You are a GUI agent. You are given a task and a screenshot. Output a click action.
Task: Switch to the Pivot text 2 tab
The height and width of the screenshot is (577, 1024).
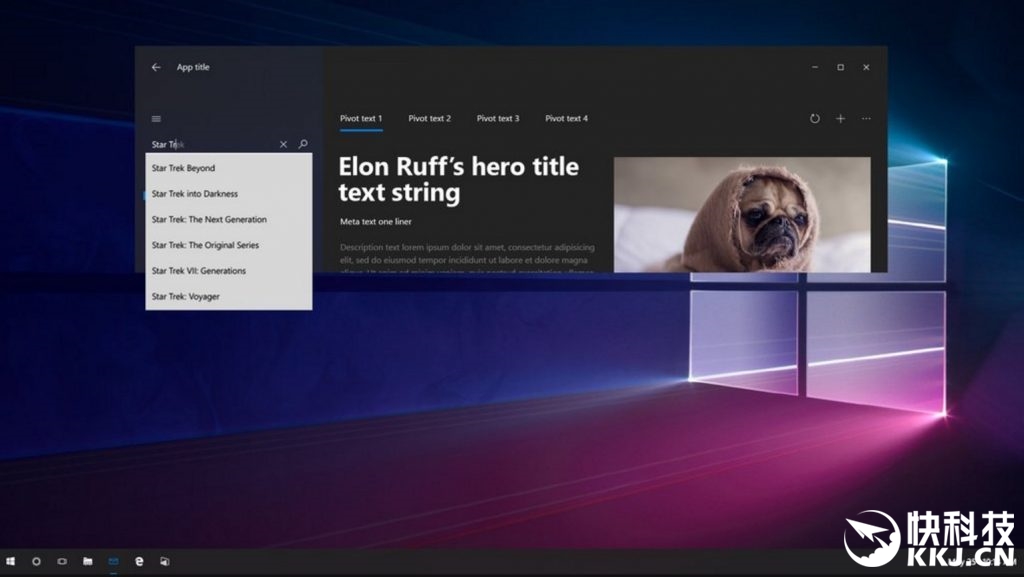429,119
